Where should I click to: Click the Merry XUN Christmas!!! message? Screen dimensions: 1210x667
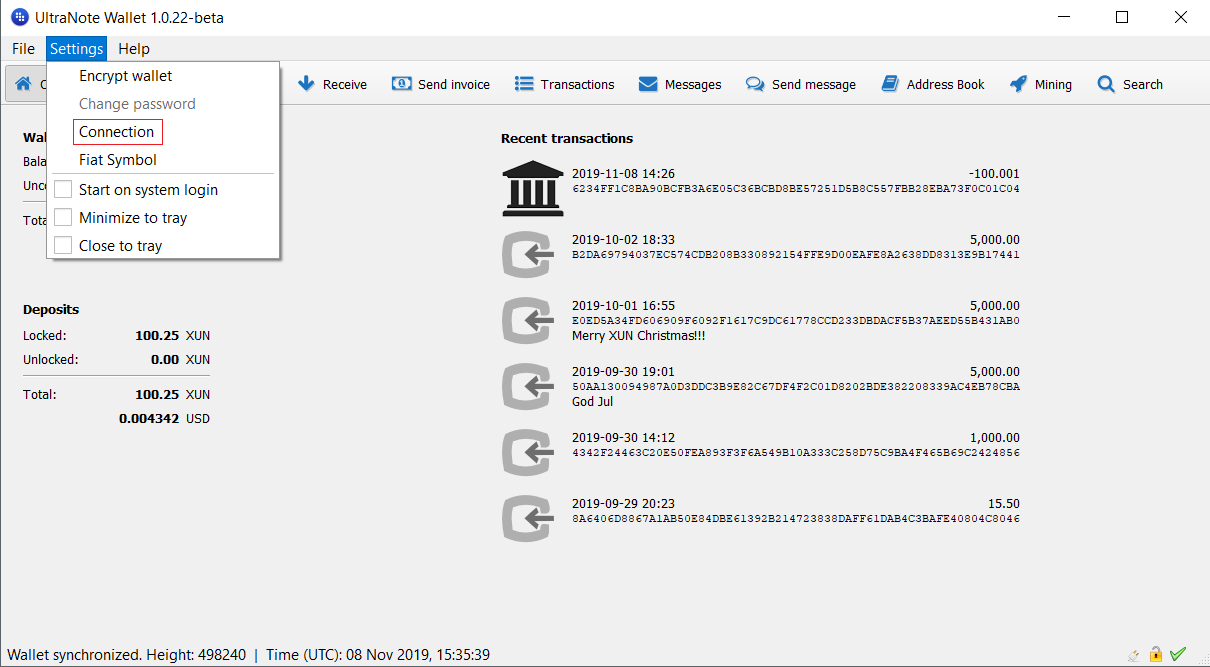(x=639, y=336)
